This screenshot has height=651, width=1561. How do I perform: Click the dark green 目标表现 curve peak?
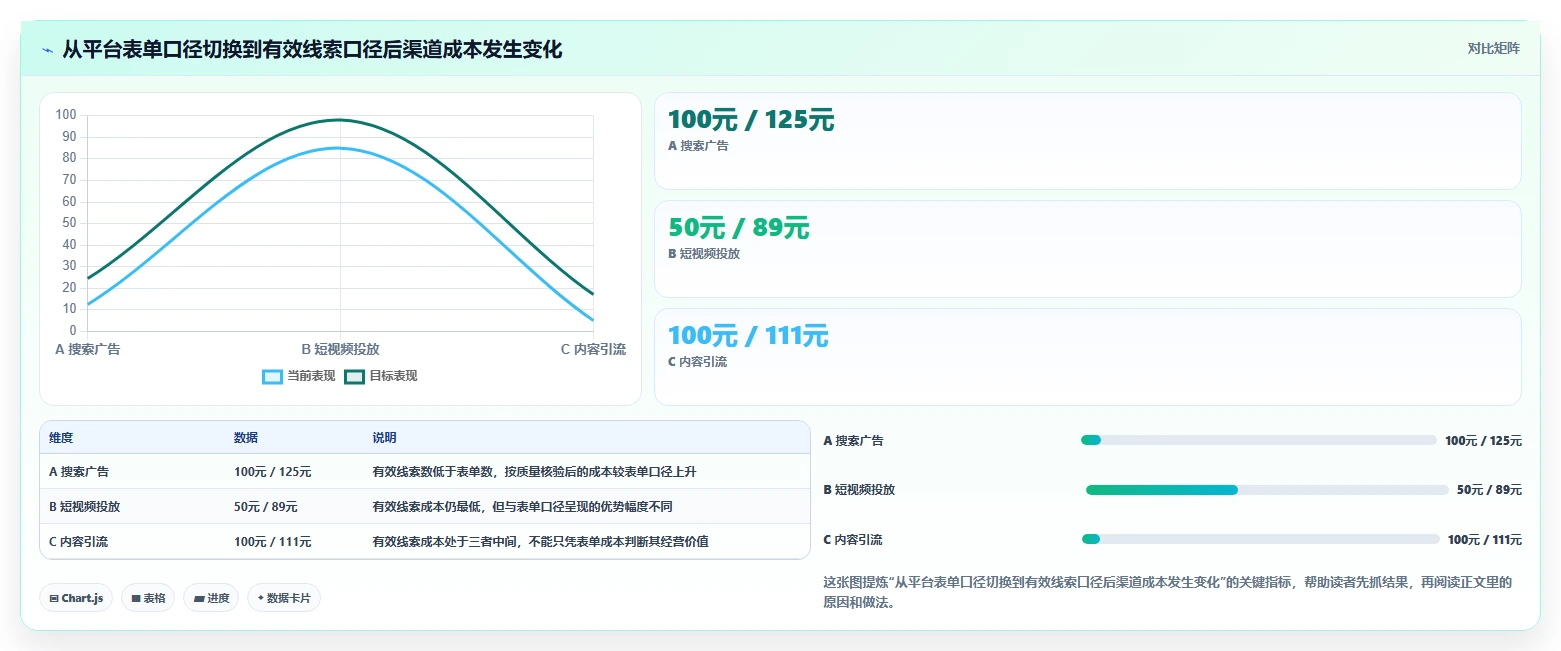[x=340, y=120]
